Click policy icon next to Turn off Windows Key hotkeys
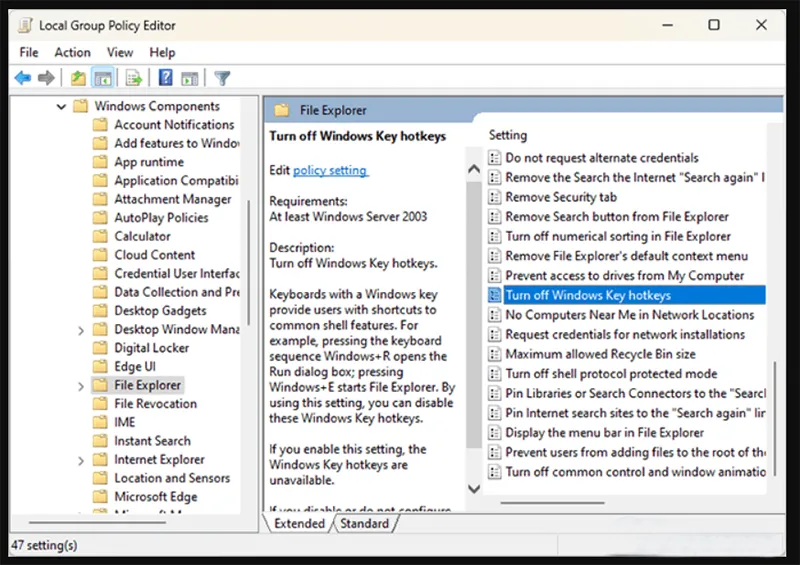This screenshot has height=565, width=800. 494,295
